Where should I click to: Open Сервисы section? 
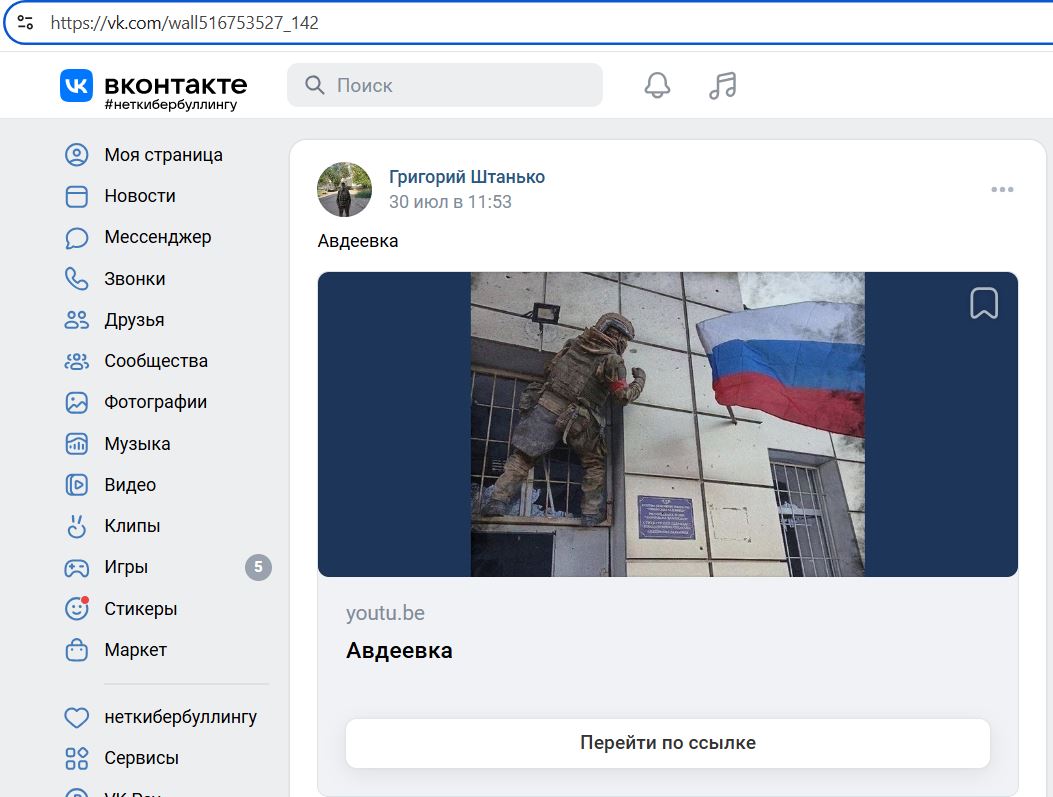pyautogui.click(x=141, y=758)
